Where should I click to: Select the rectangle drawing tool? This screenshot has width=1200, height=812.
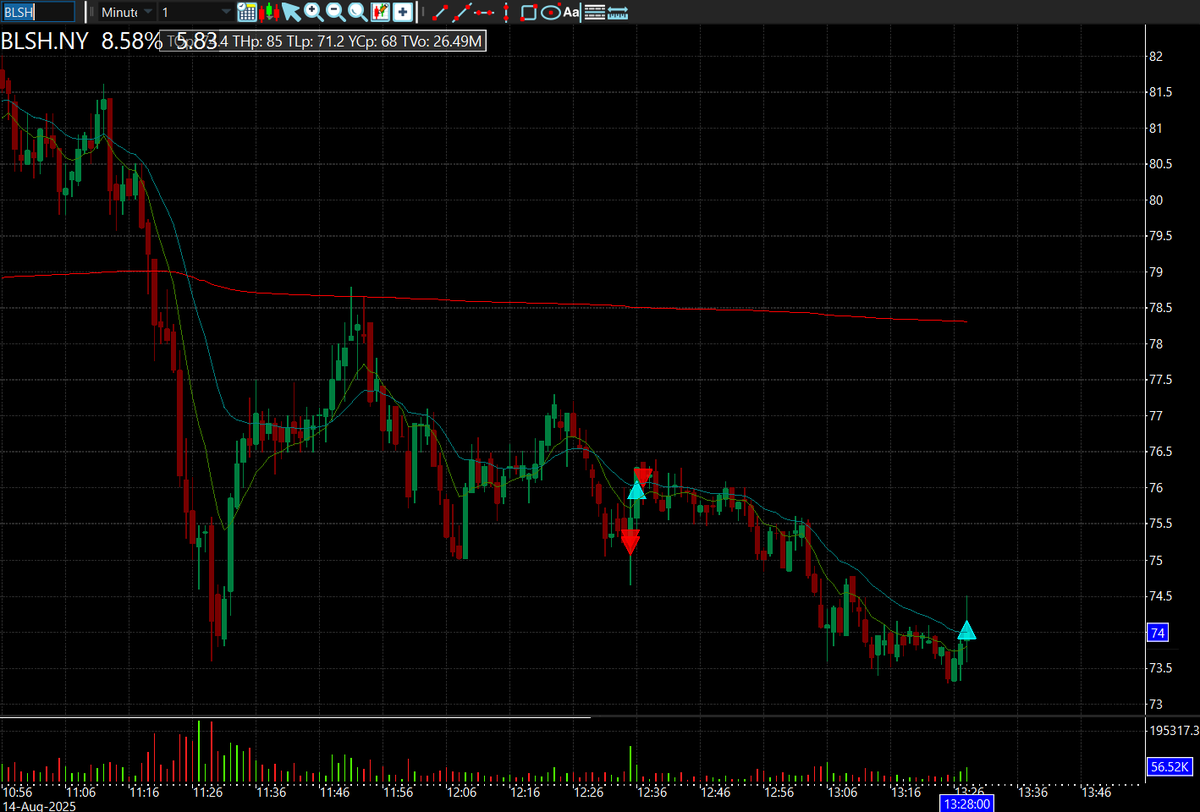[529, 12]
